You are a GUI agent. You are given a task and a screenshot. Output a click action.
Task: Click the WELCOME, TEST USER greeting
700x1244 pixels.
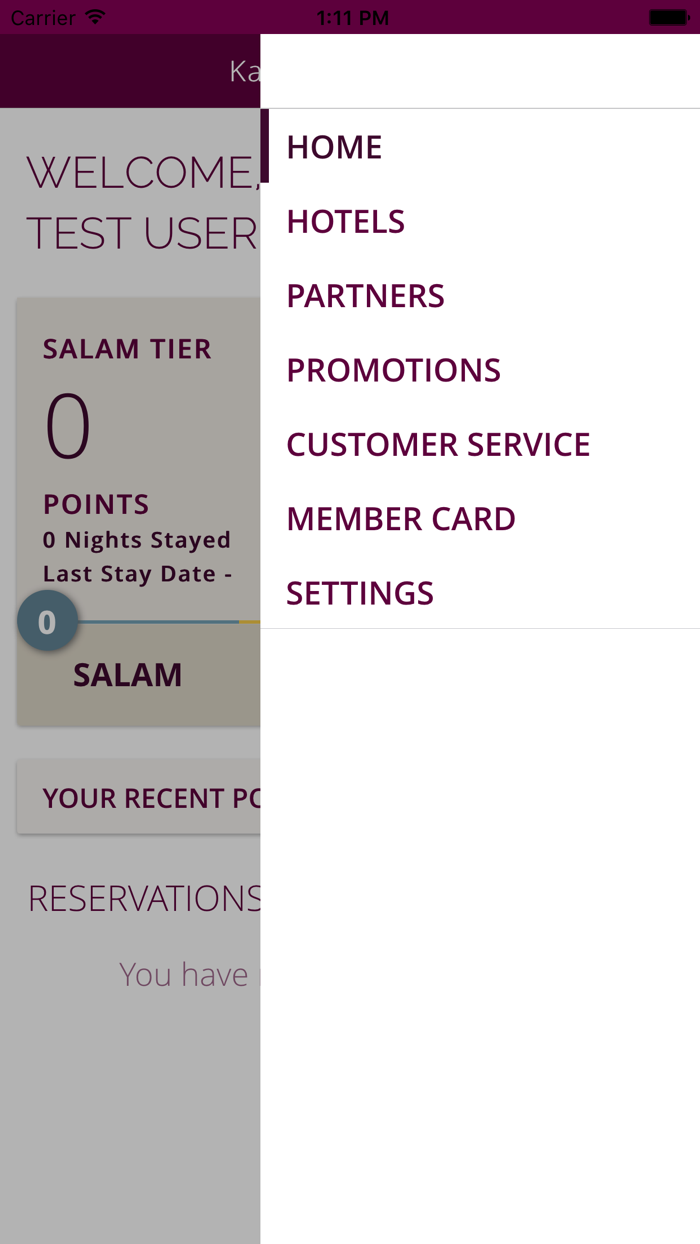[130, 200]
